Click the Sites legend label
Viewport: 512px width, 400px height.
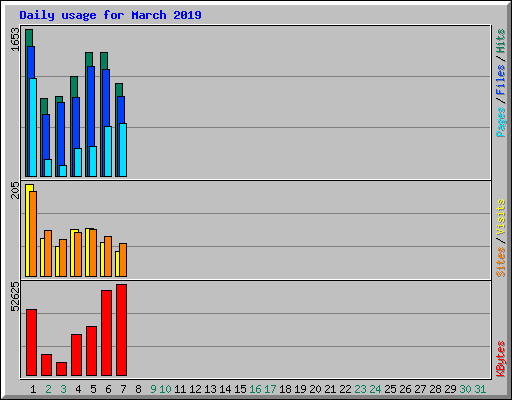[x=501, y=262]
